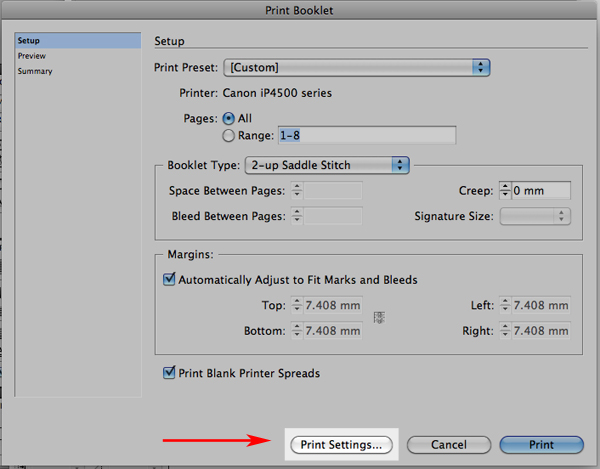
Task: Uncheck Automatically Adjust to Fit Marks and Bleeds
Action: (x=169, y=279)
